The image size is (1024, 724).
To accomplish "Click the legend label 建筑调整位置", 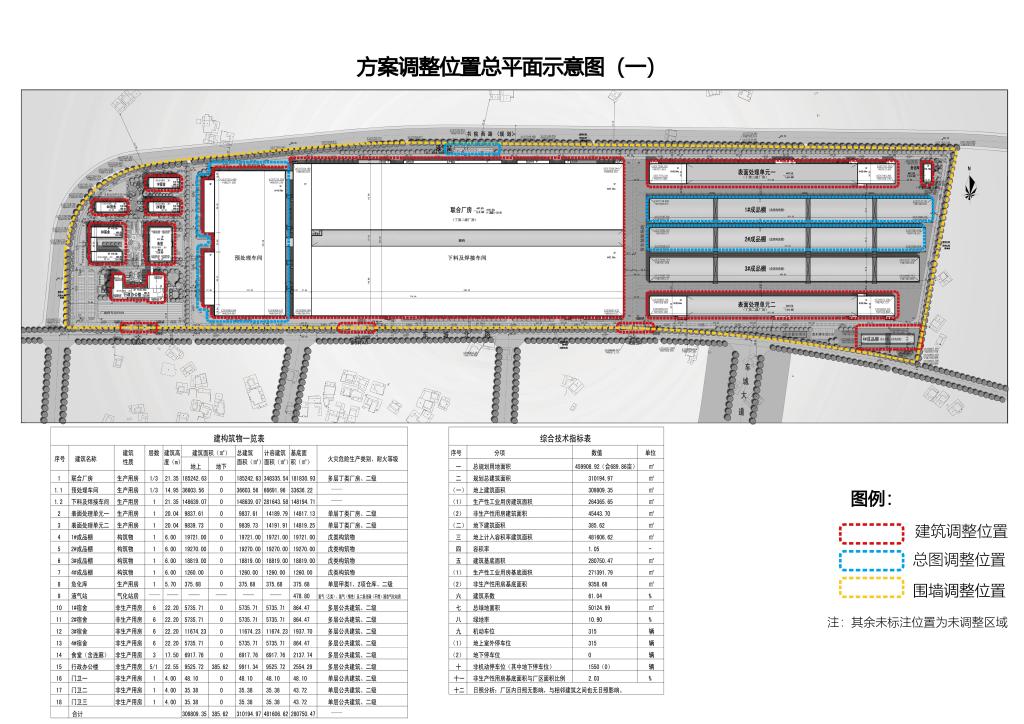I will click(x=961, y=531).
